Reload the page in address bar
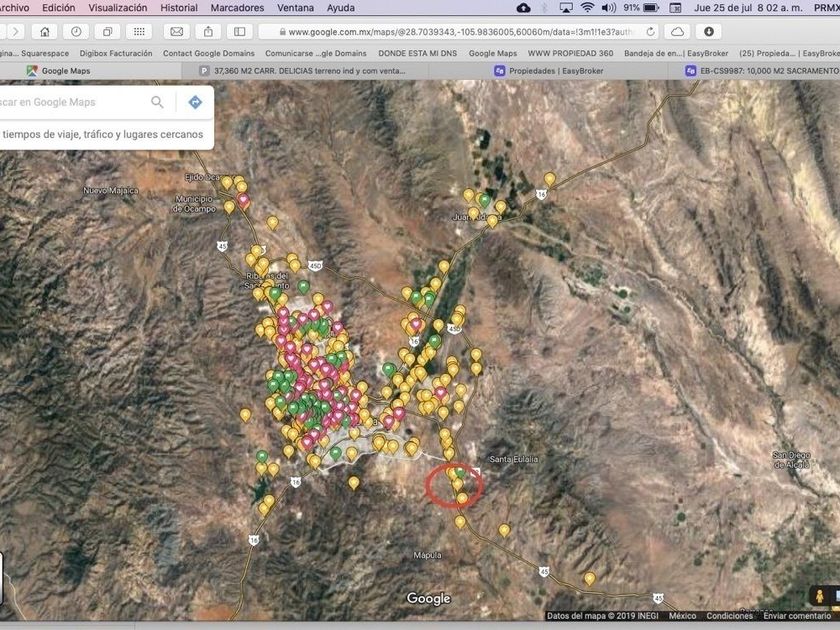840x630 pixels. click(651, 32)
